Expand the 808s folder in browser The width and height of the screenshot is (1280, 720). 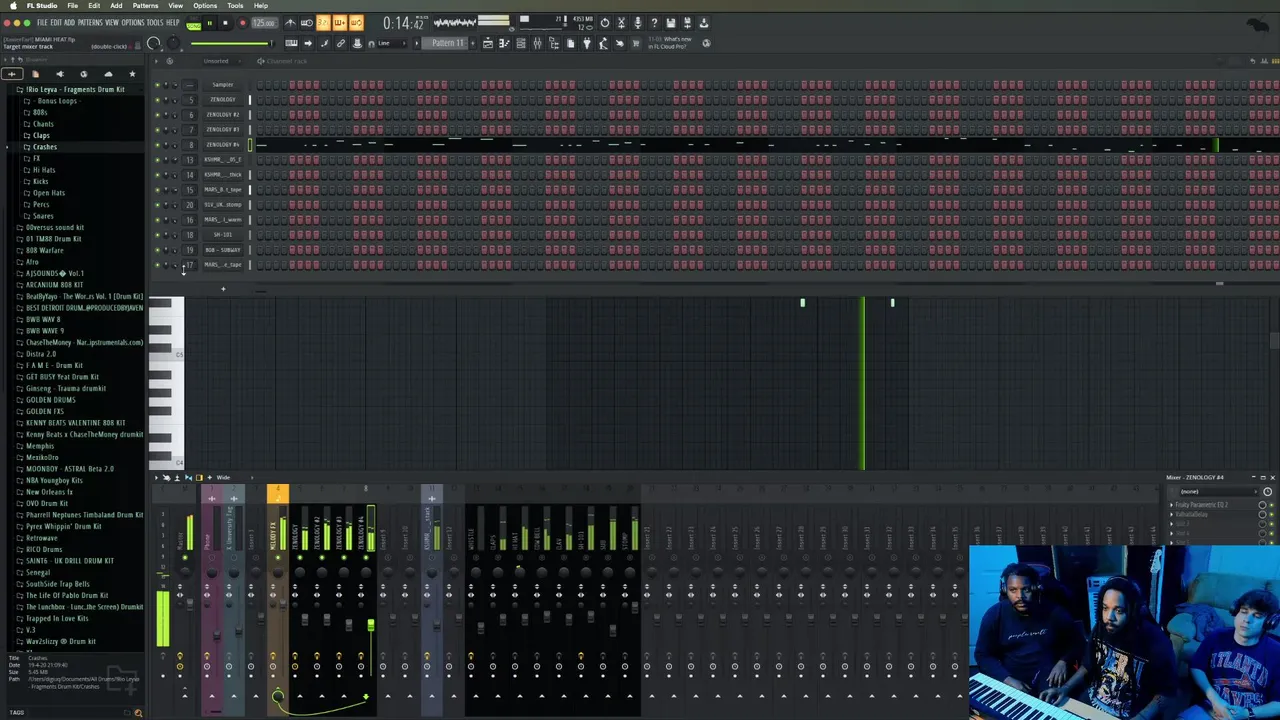40,112
